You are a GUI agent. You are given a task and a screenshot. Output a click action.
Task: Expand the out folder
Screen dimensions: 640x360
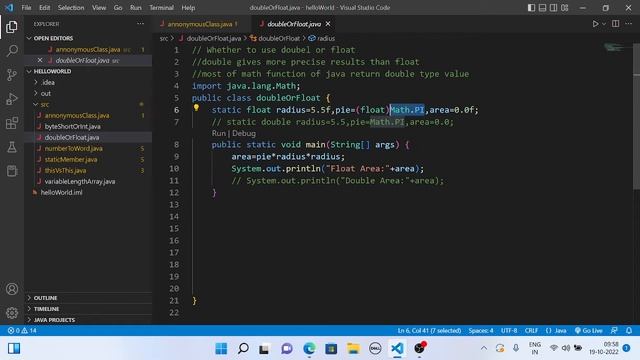(46, 93)
